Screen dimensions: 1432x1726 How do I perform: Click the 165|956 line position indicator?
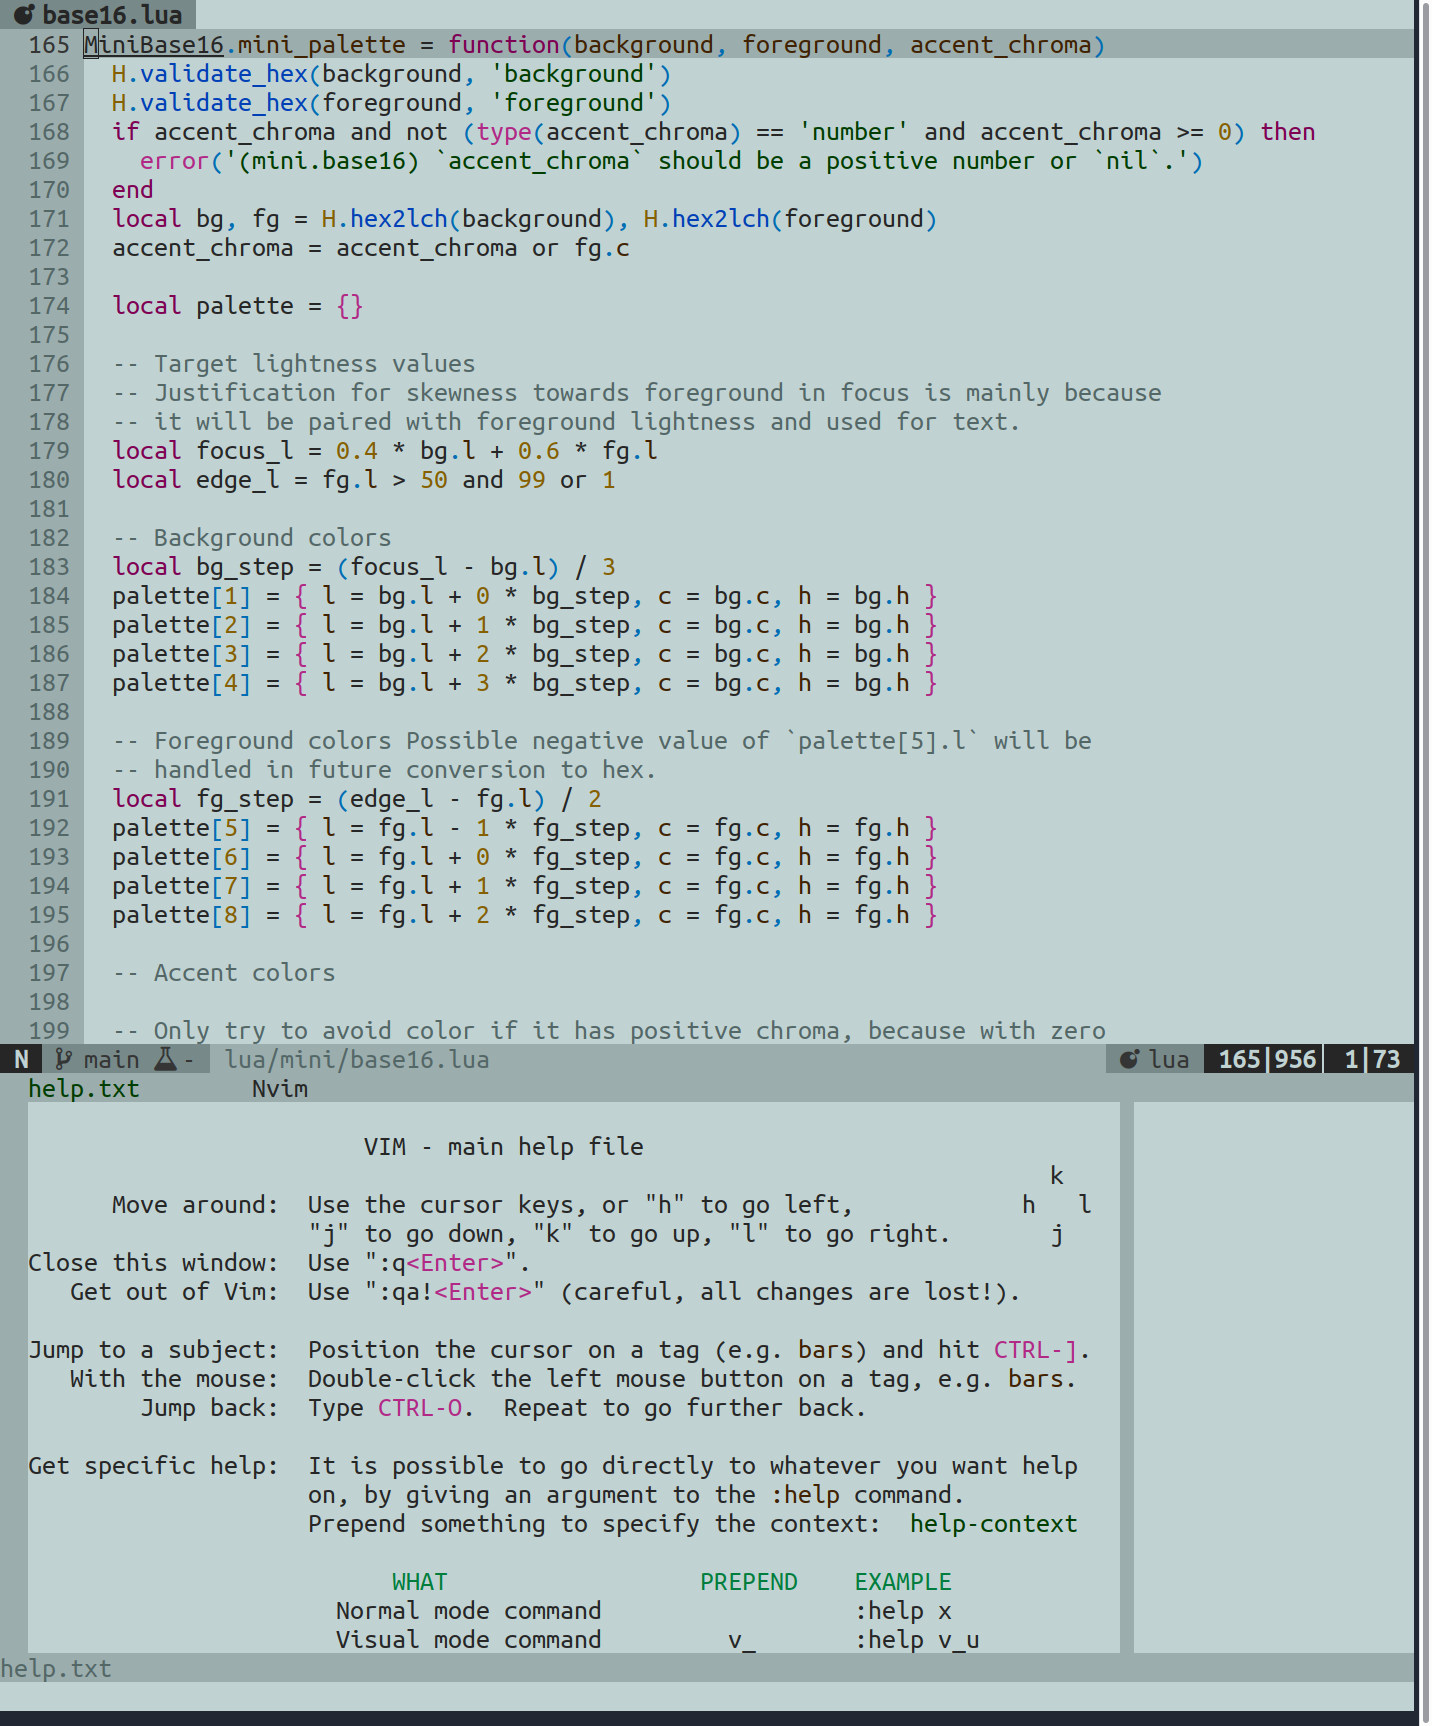tap(1266, 1059)
